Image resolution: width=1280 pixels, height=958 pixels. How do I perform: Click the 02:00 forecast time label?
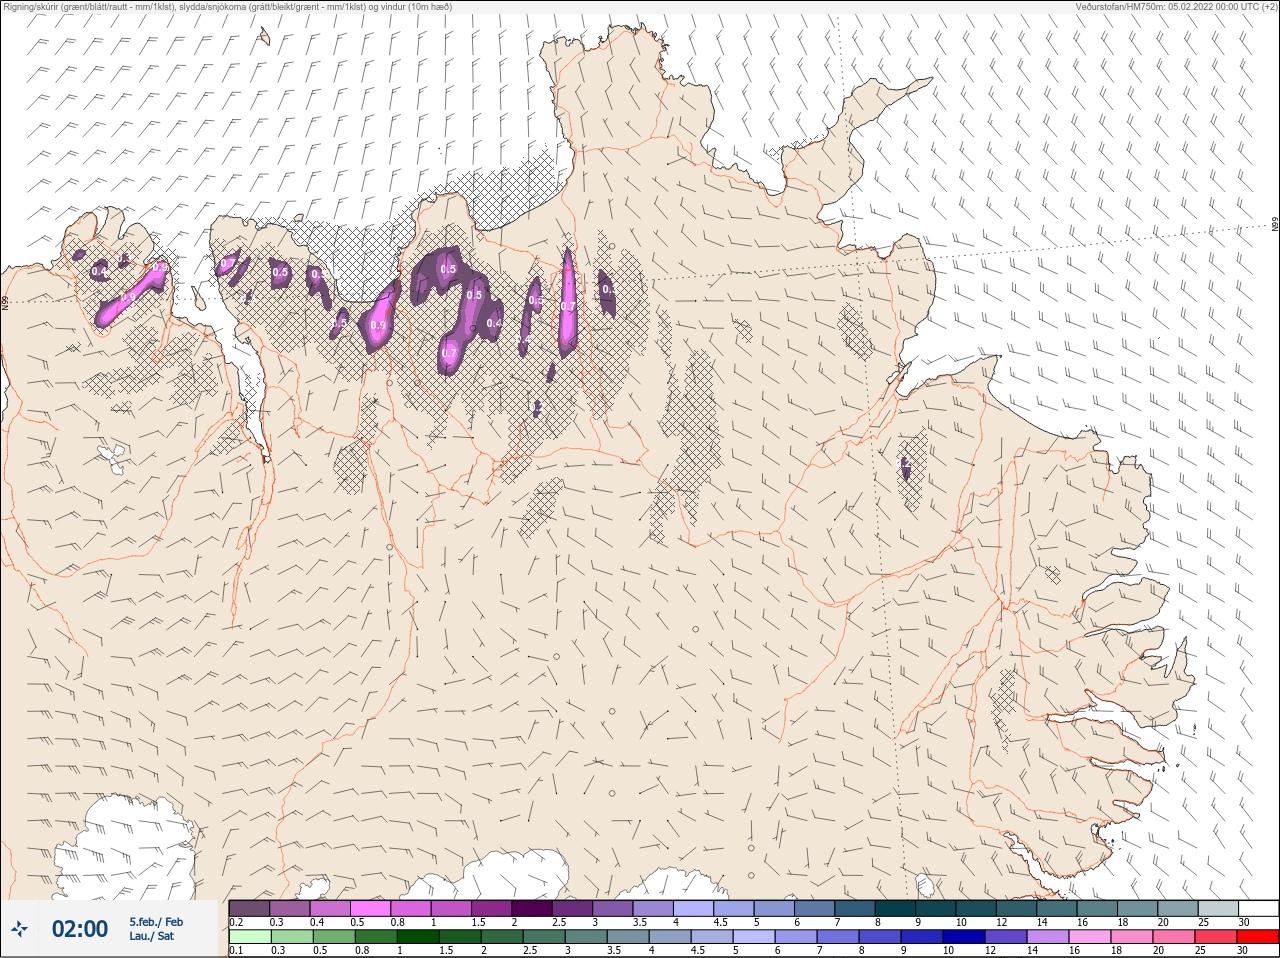(79, 929)
